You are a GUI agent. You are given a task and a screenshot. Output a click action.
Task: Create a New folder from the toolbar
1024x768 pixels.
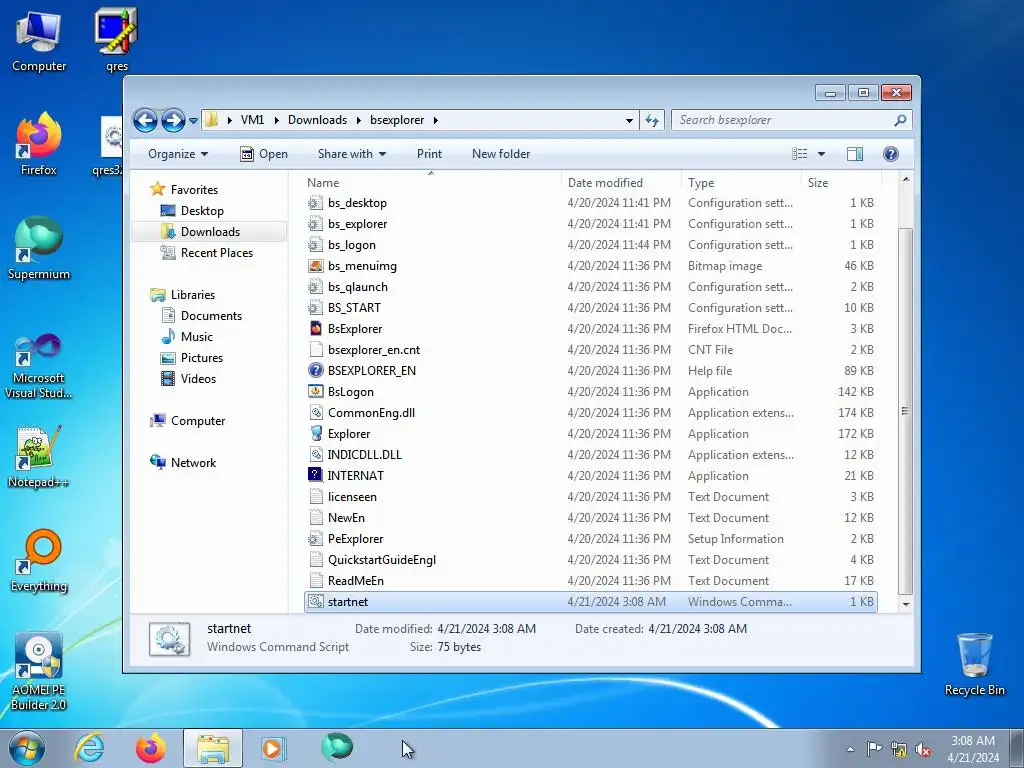point(501,154)
